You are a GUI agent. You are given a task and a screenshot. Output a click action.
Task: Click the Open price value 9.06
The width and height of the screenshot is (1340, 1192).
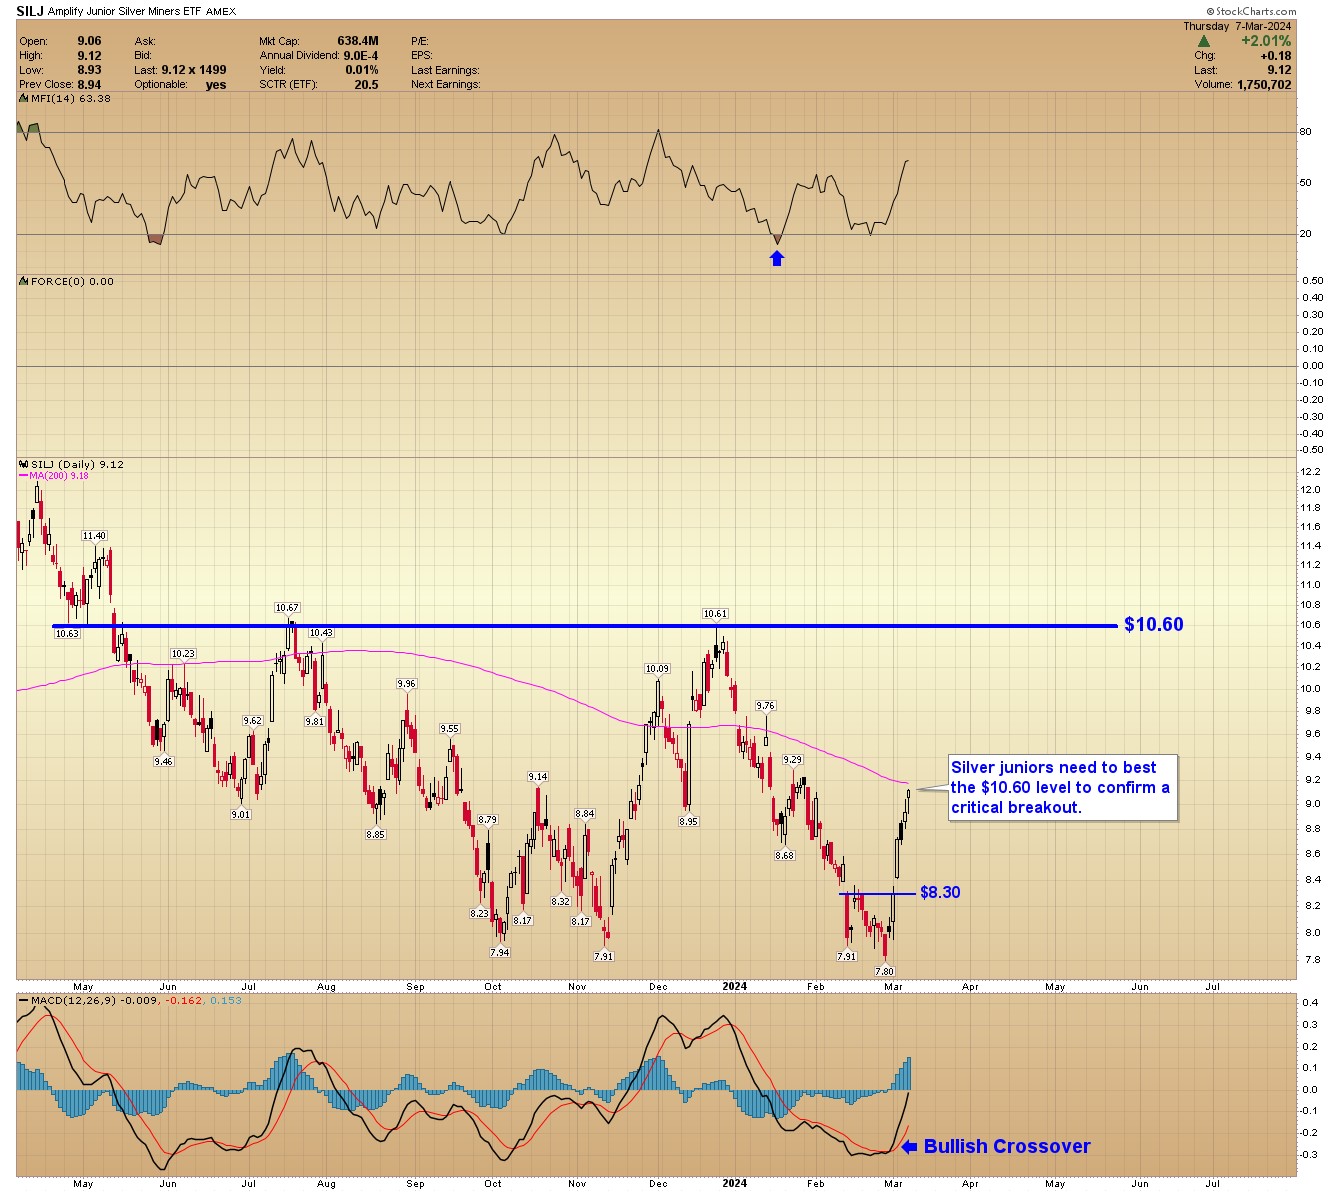(89, 41)
